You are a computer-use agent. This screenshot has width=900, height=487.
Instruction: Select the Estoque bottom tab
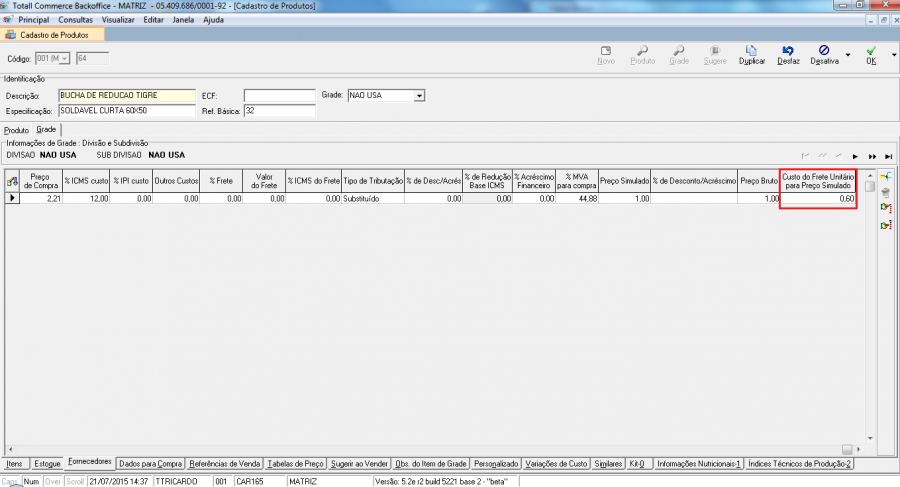[x=48, y=465]
